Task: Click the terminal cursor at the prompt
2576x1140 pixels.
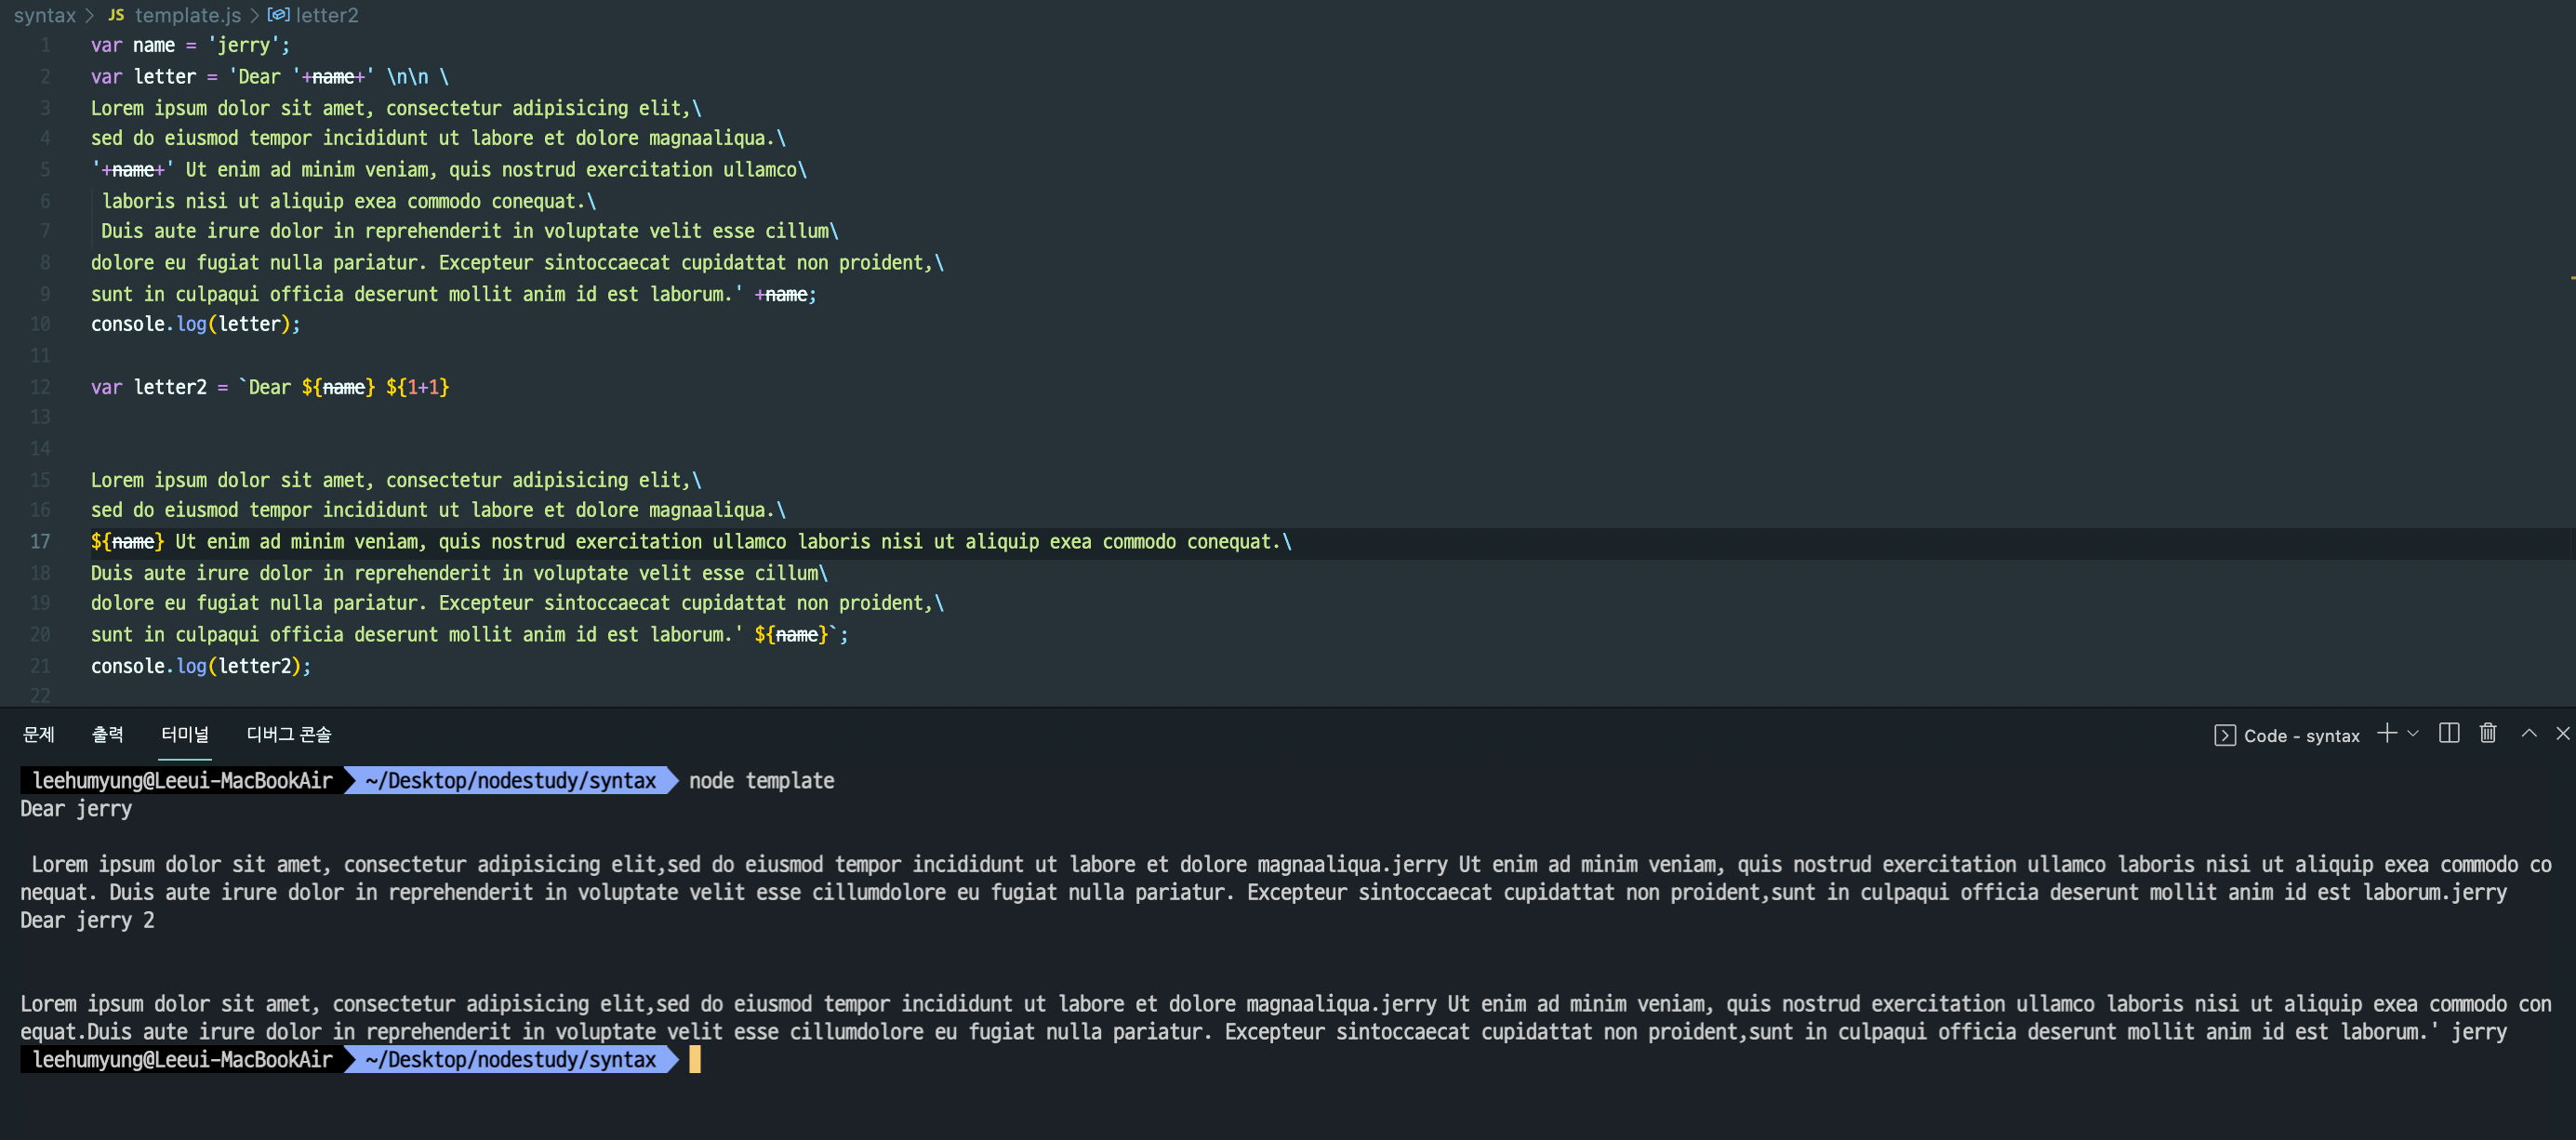Action: pyautogui.click(x=695, y=1060)
